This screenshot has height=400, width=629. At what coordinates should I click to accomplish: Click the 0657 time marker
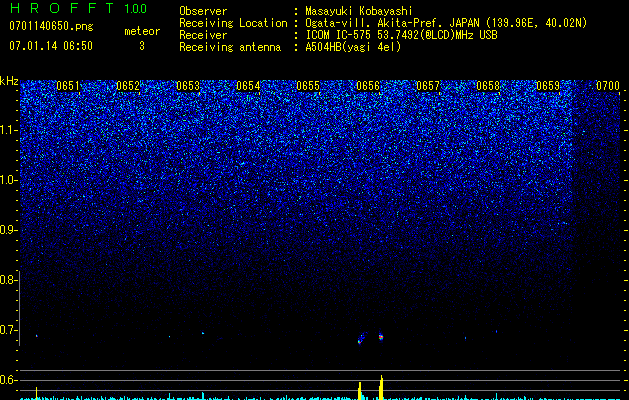428,86
